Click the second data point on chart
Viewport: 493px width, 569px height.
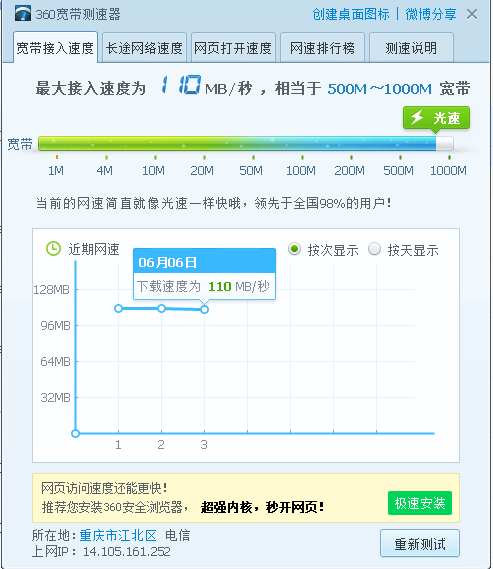click(161, 308)
